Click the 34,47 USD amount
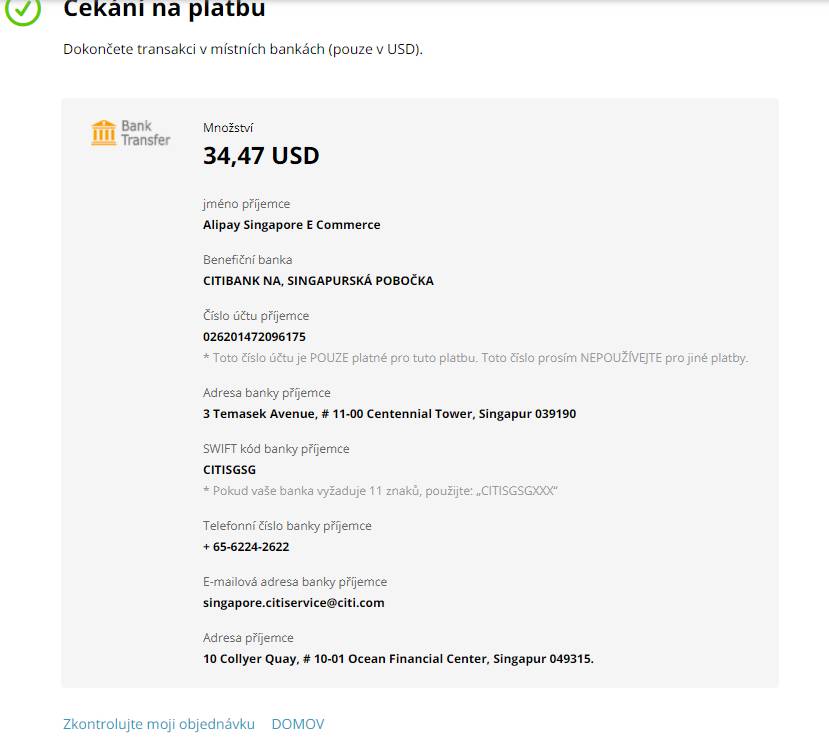This screenshot has width=829, height=742. [261, 155]
